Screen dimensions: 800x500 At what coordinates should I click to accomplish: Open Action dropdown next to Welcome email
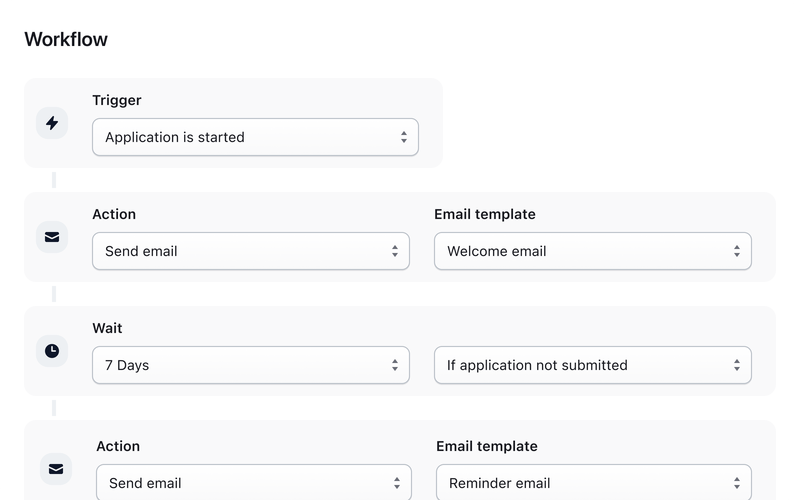tap(250, 251)
